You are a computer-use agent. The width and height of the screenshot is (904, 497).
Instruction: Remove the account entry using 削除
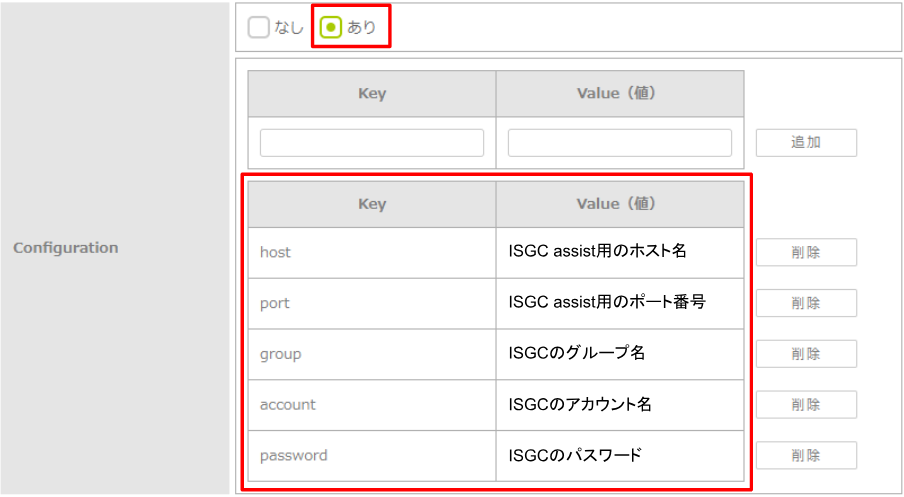point(806,405)
